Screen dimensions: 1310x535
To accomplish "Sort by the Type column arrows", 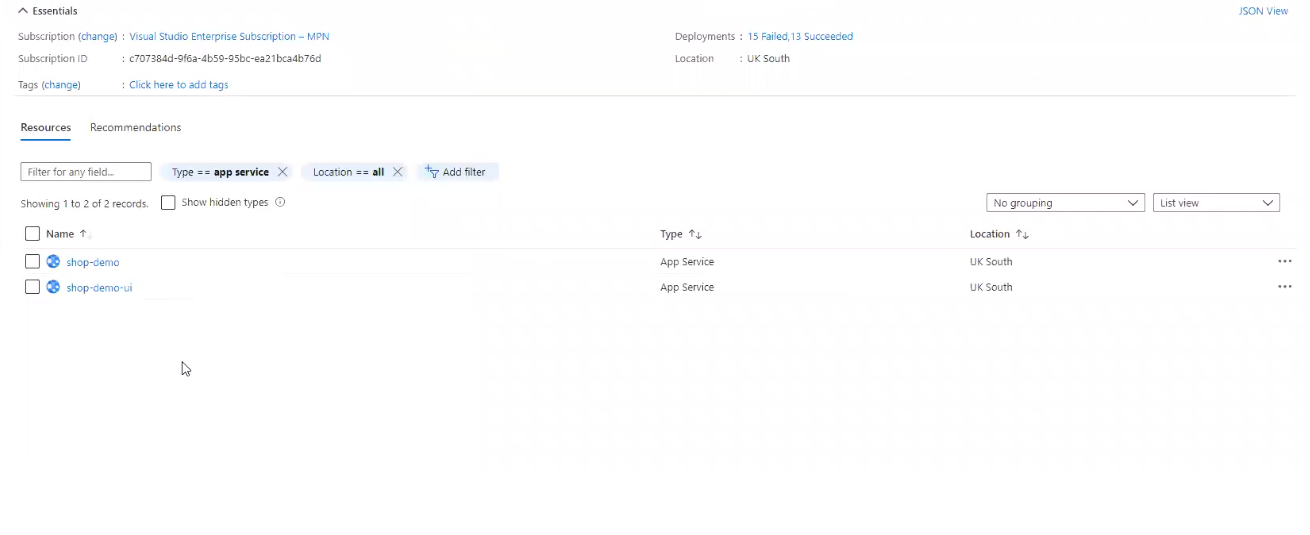I will pos(695,234).
